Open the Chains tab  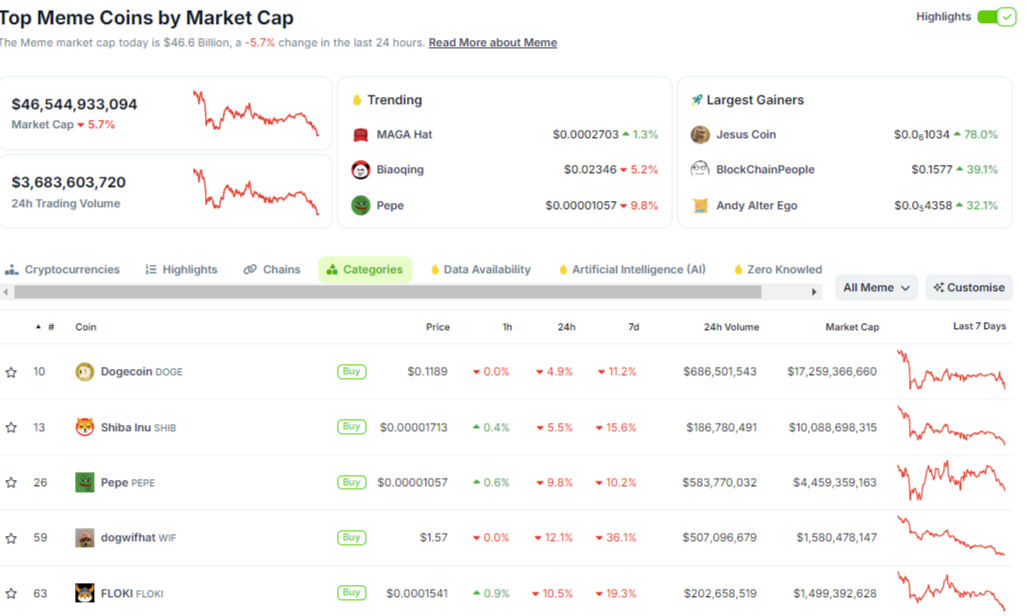click(272, 269)
